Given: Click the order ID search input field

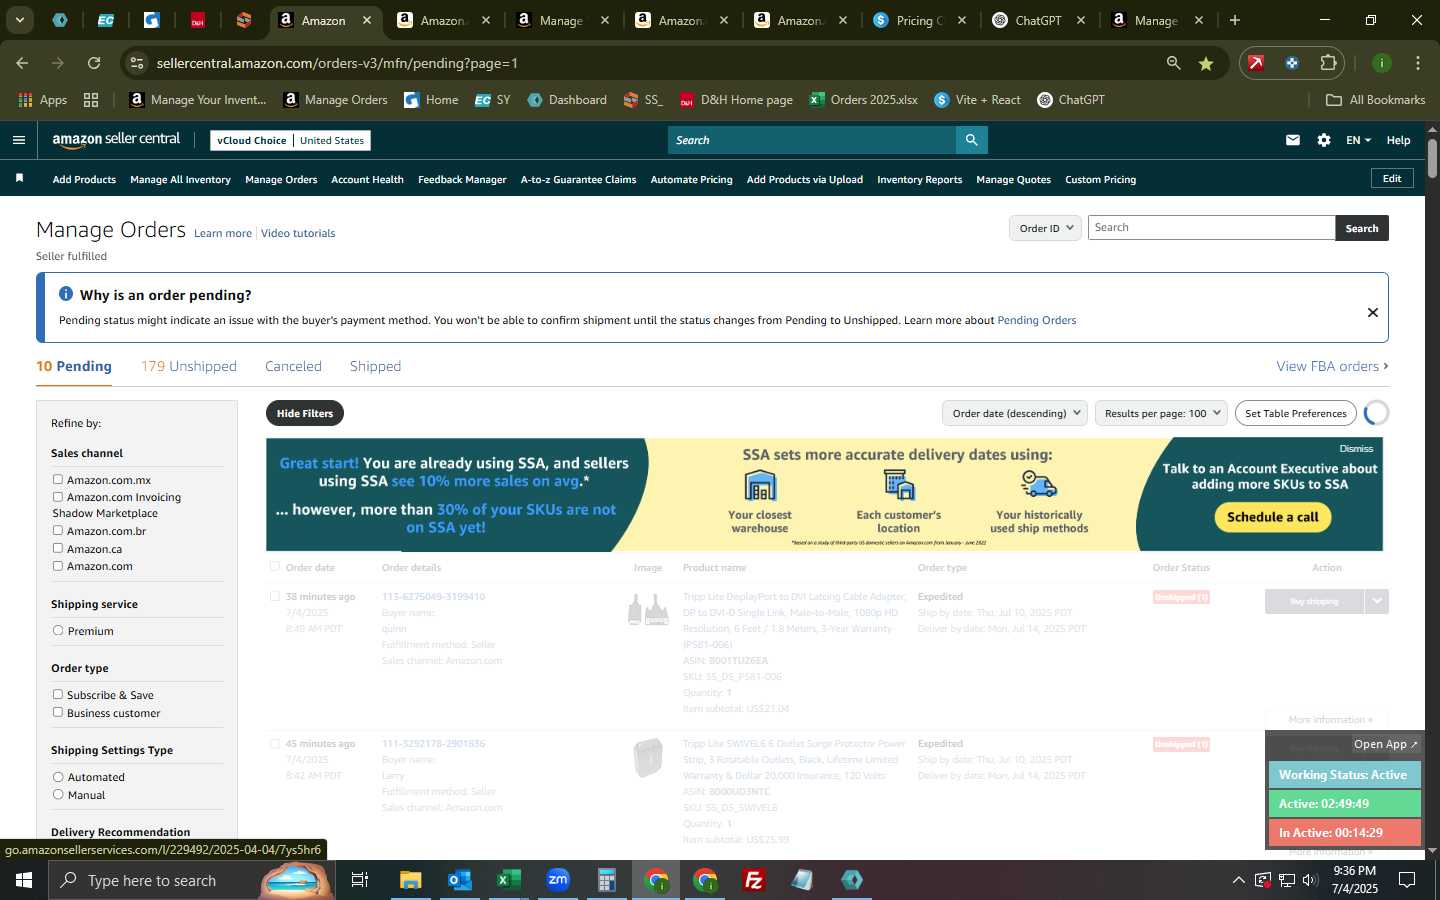Looking at the screenshot, I should [x=1211, y=228].
